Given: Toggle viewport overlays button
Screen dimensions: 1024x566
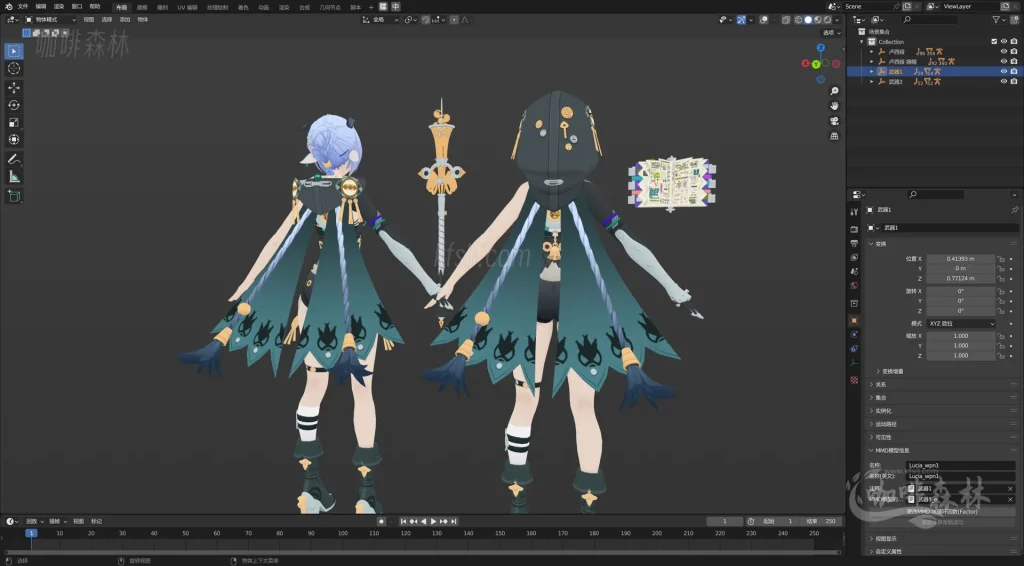Looking at the screenshot, I should pos(763,20).
